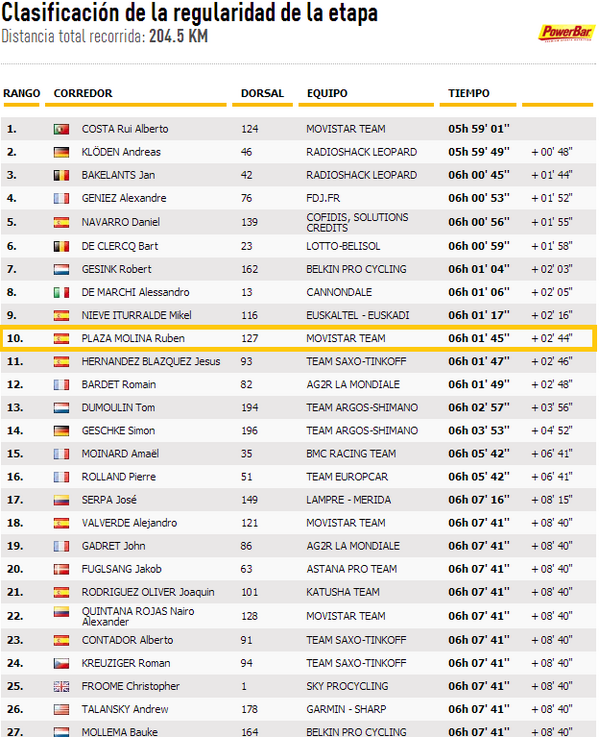This screenshot has height=737, width=599.
Task: Click British flag beside FROOME Christopher
Action: pos(61,686)
